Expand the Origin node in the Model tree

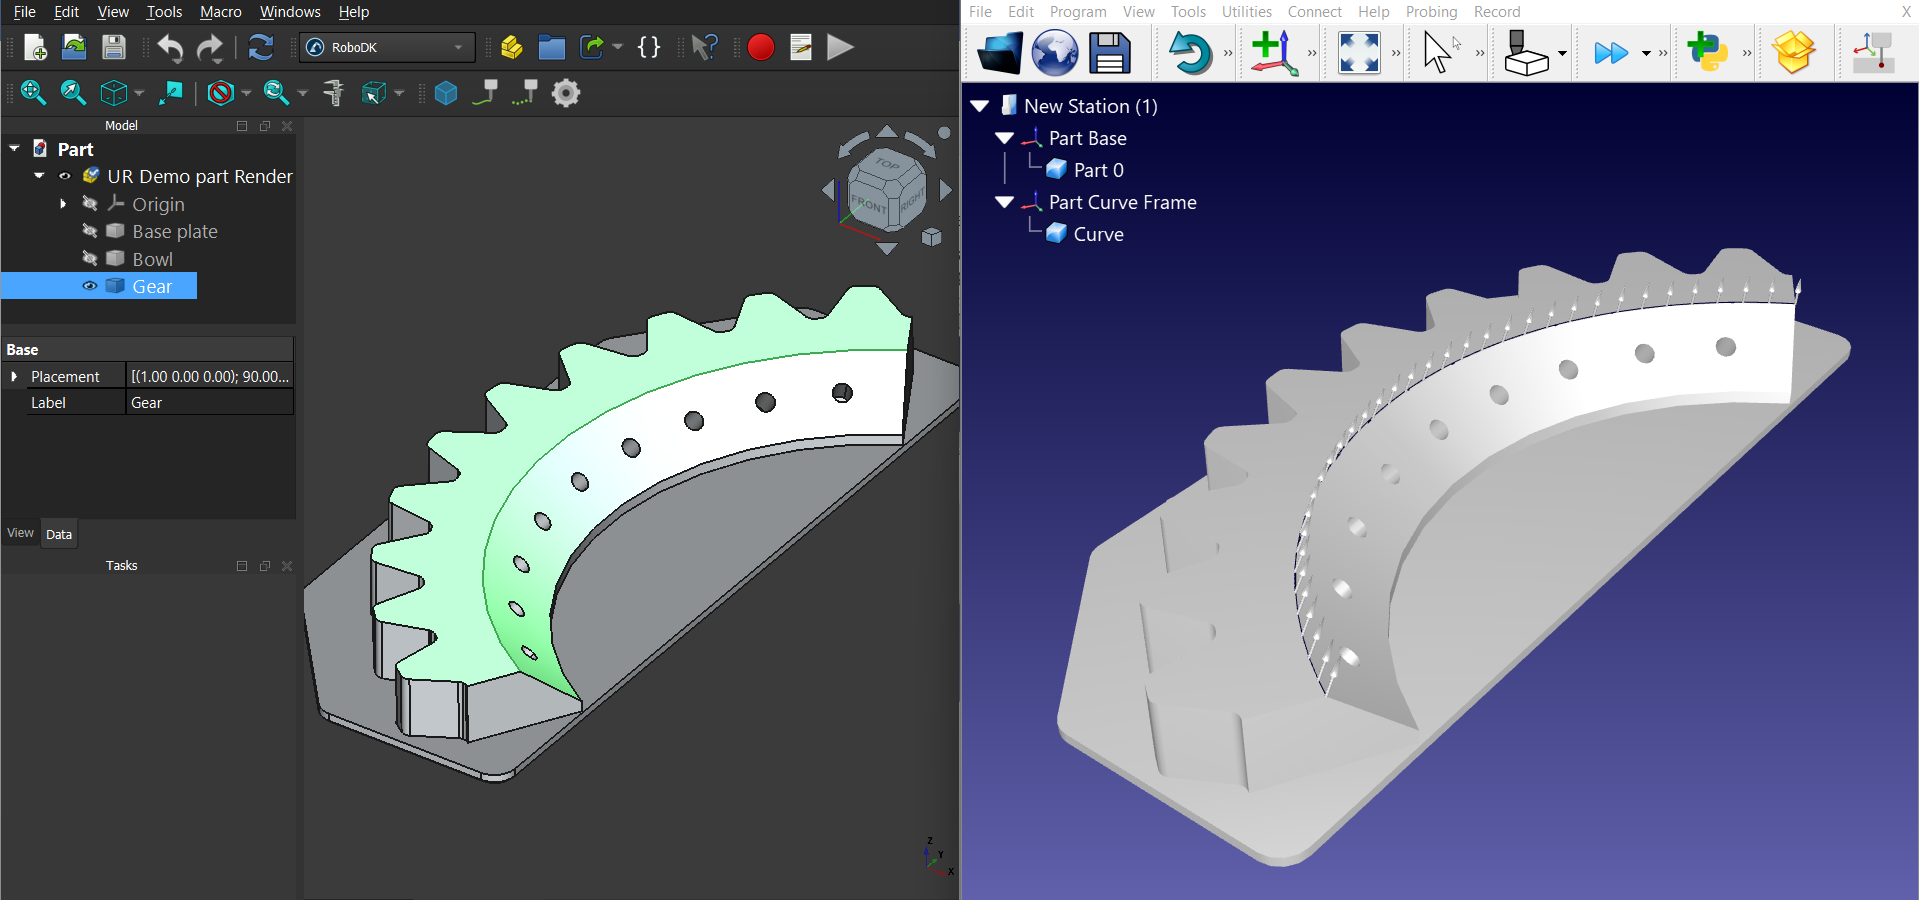(x=63, y=204)
